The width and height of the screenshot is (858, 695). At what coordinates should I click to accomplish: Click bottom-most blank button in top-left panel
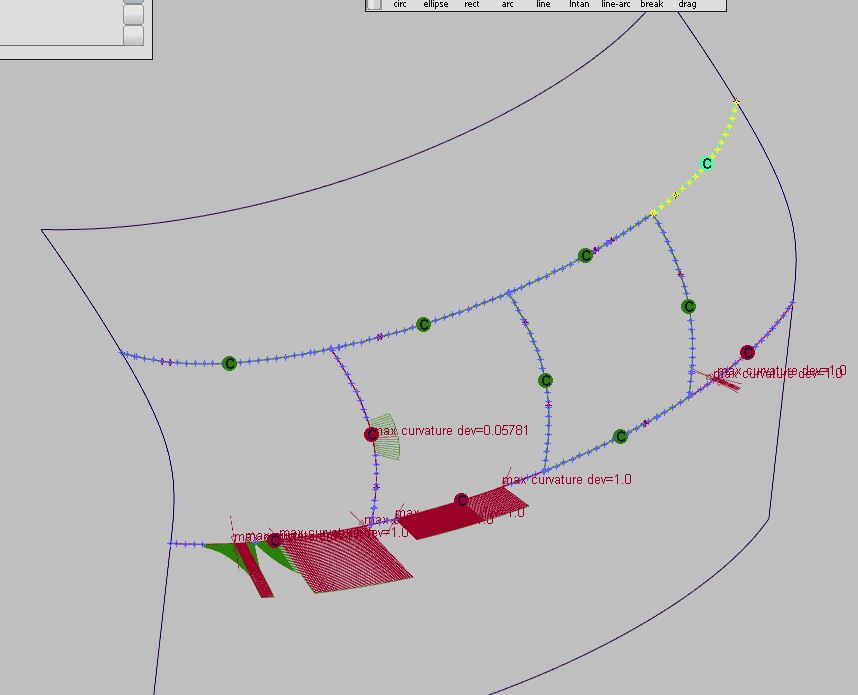pos(134,36)
